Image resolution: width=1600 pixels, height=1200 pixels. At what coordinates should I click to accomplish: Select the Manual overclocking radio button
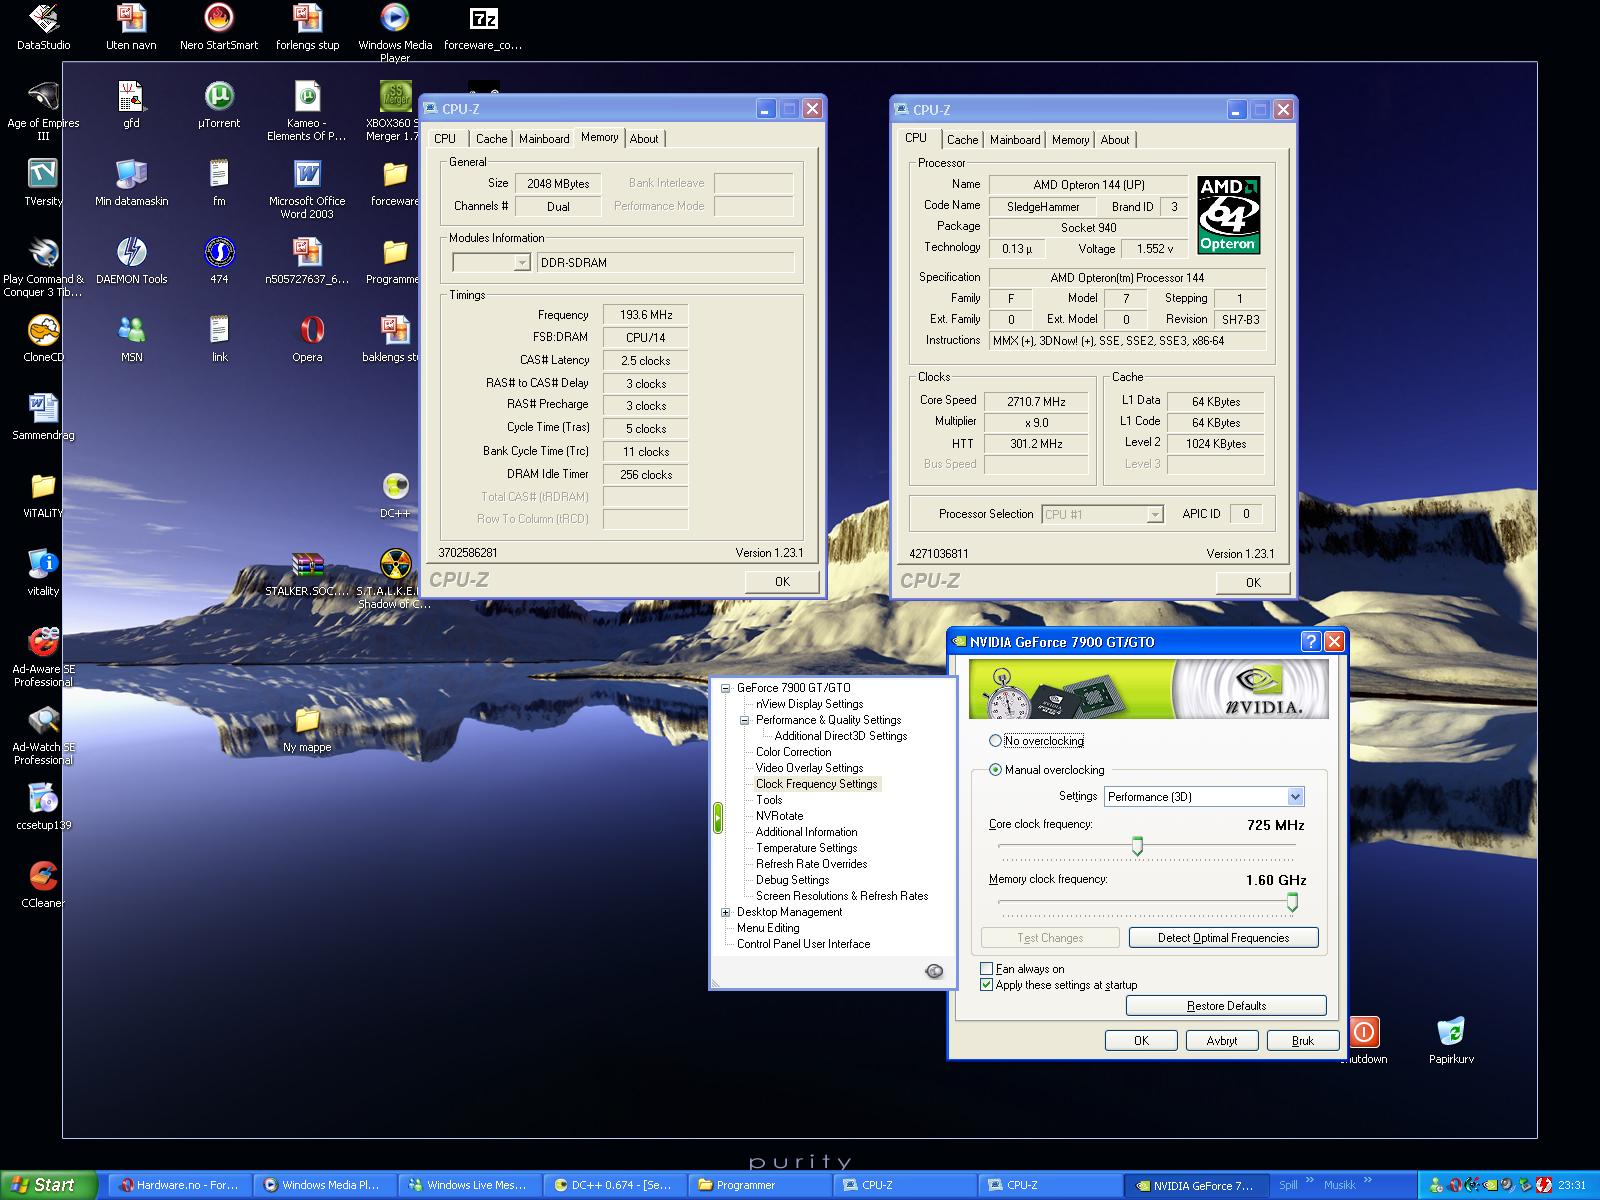(x=995, y=770)
